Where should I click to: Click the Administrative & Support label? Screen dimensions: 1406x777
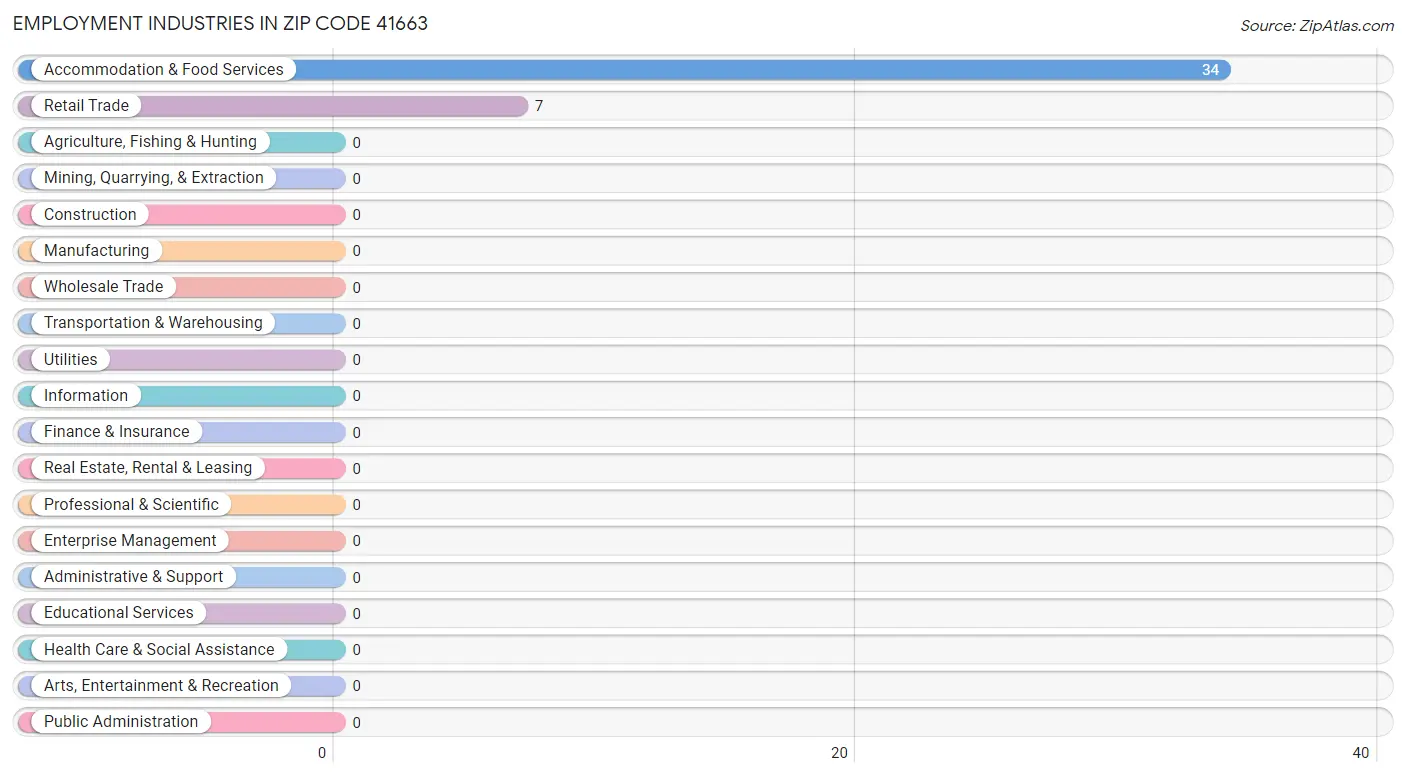point(134,577)
